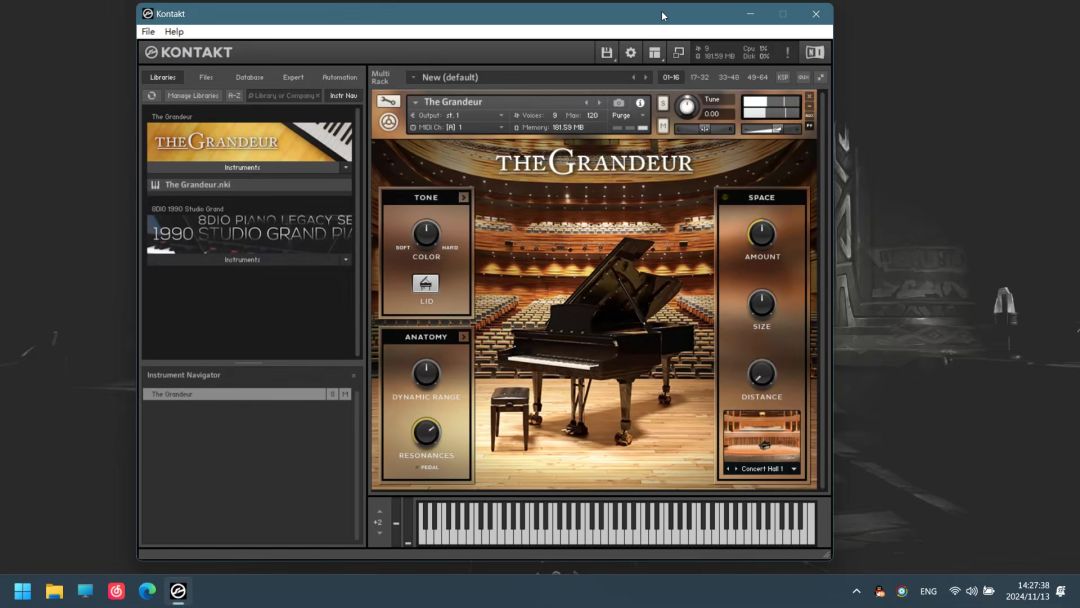The height and width of the screenshot is (608, 1080).
Task: Click the Concert Hall 1 thumbnail image
Action: (761, 436)
